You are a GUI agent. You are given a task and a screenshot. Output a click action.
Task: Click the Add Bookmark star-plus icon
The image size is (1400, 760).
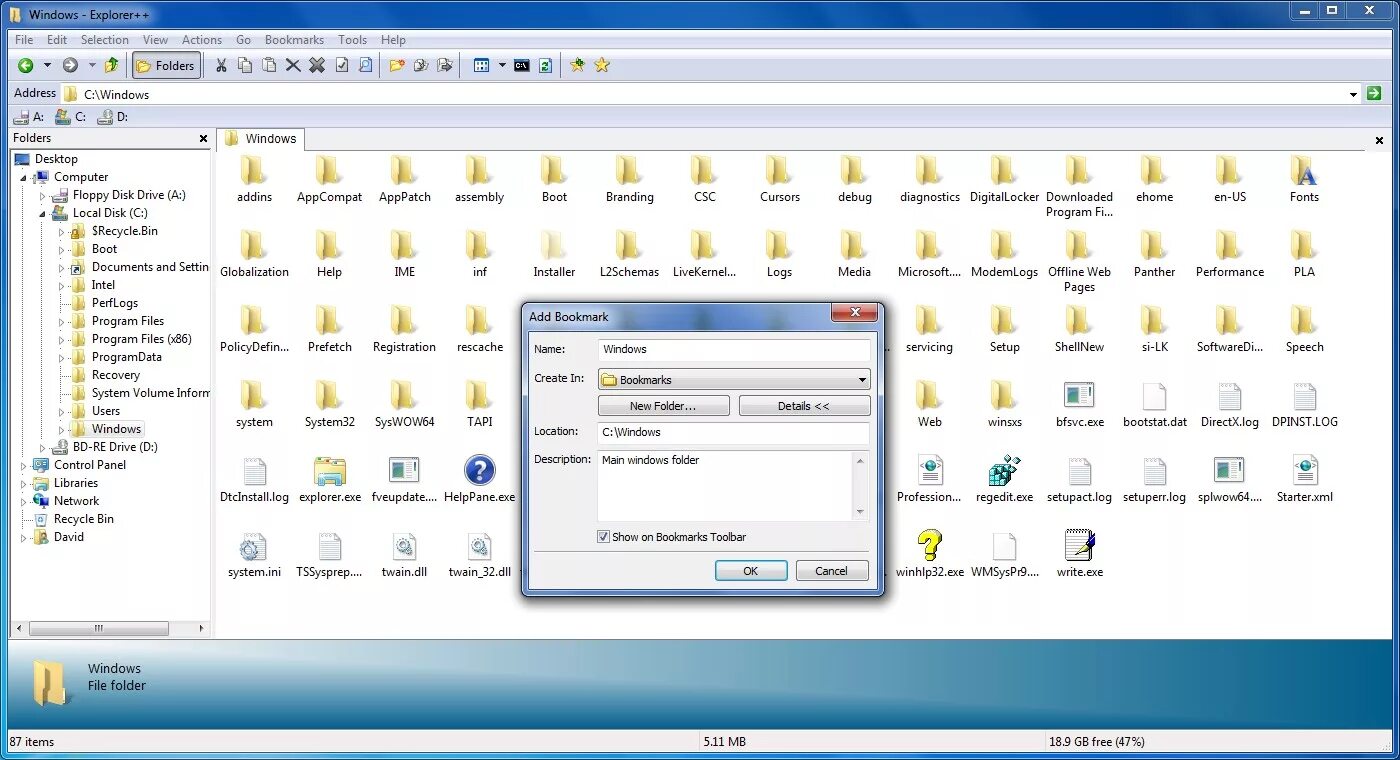click(577, 65)
